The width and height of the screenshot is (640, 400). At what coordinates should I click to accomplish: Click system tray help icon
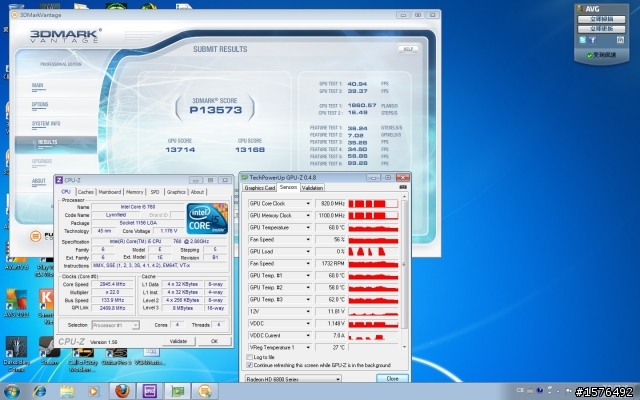[540, 390]
